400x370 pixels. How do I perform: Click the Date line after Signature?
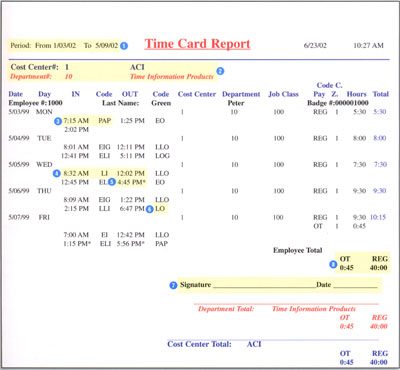point(355,285)
